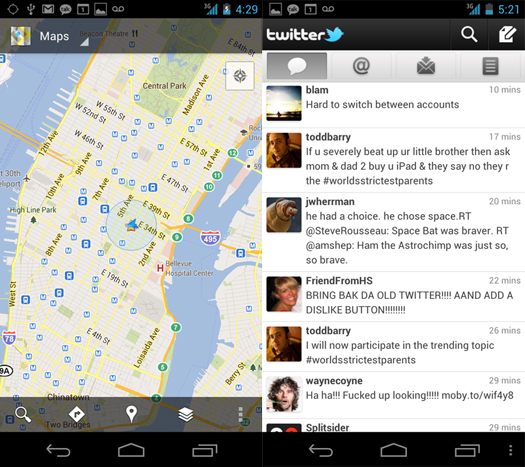525x467 pixels.
Task: Tap Back button under the Maps app
Action: [58, 450]
